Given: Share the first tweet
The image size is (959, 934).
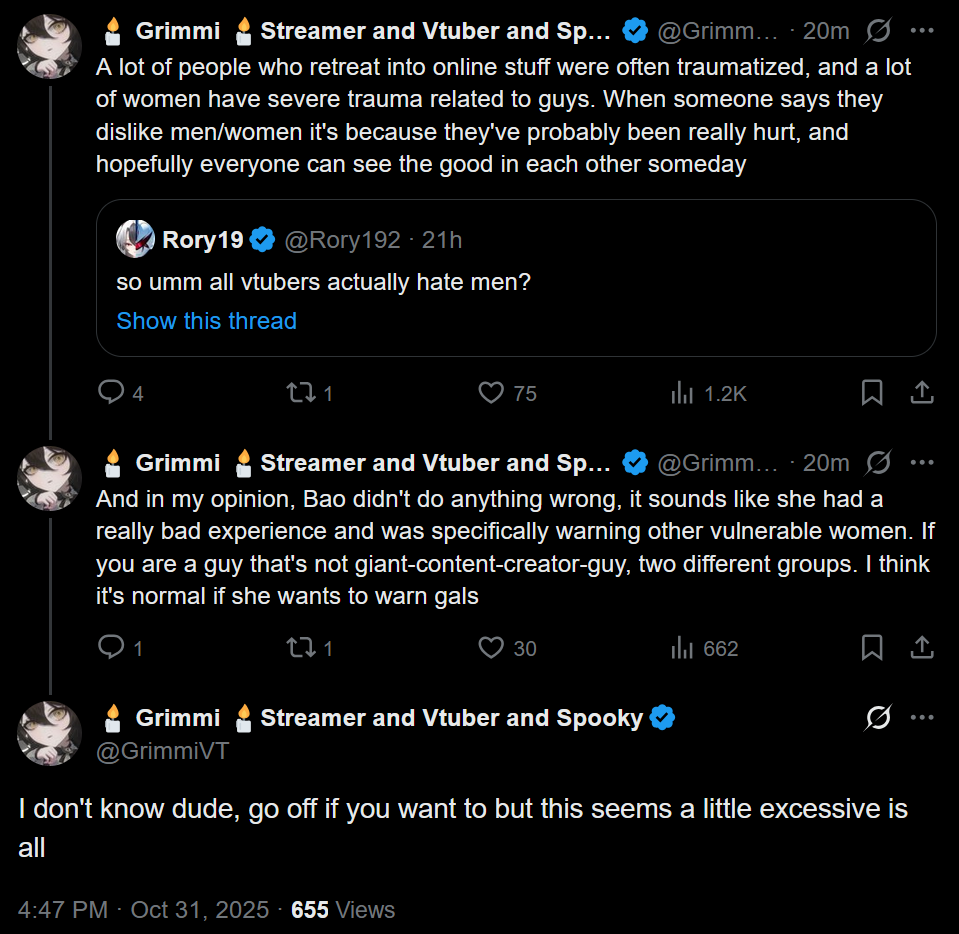Looking at the screenshot, I should (922, 393).
